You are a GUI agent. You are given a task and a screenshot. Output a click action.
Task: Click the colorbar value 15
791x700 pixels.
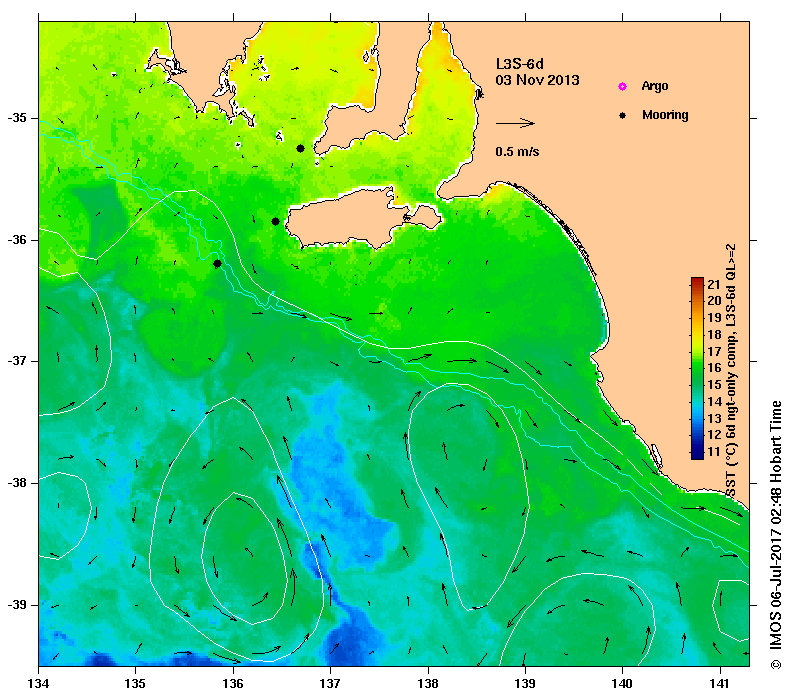714,385
